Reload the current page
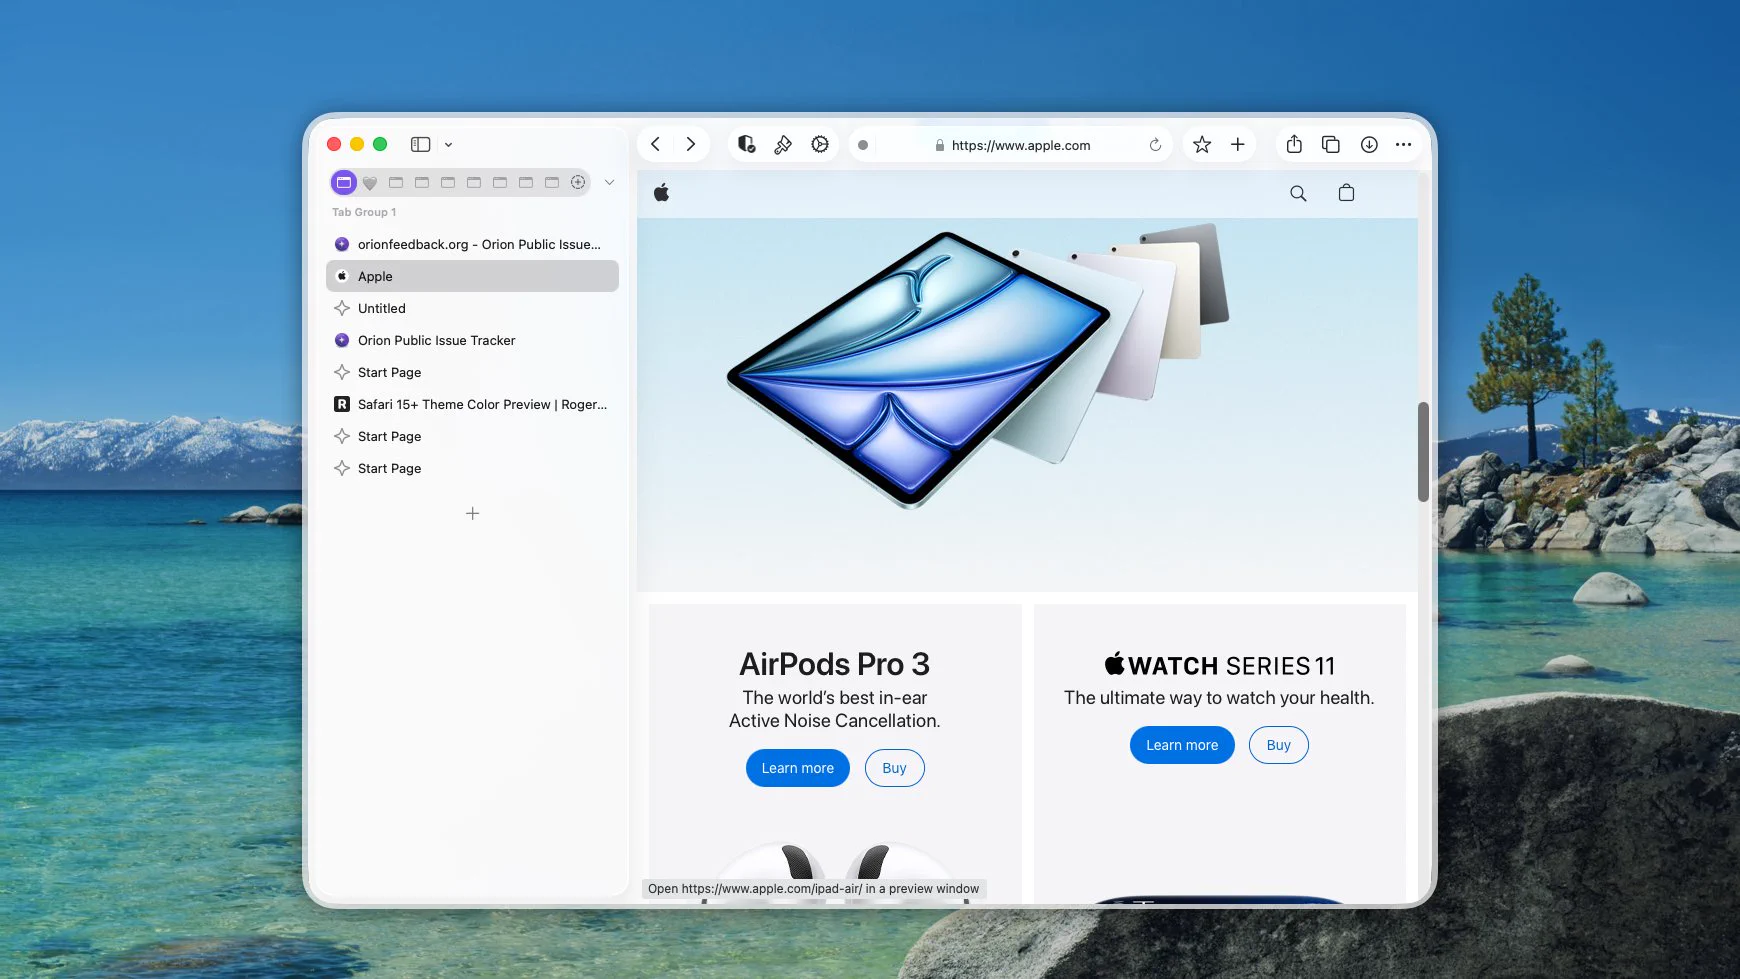 pyautogui.click(x=1155, y=145)
